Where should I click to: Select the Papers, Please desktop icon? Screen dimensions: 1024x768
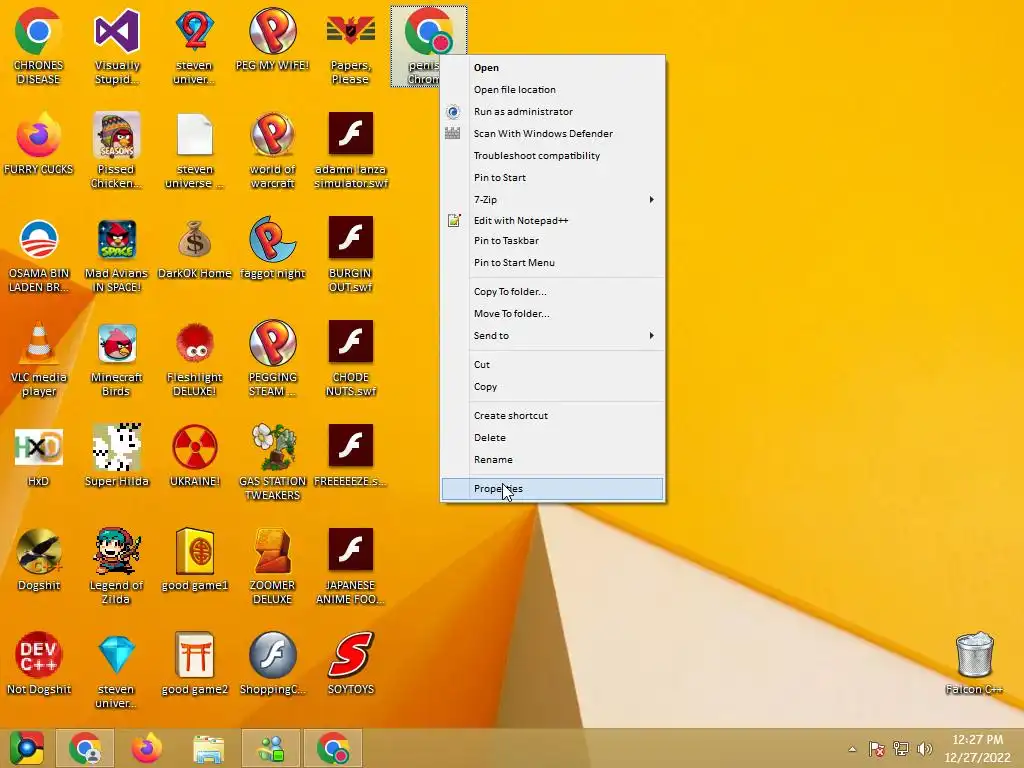point(351,47)
